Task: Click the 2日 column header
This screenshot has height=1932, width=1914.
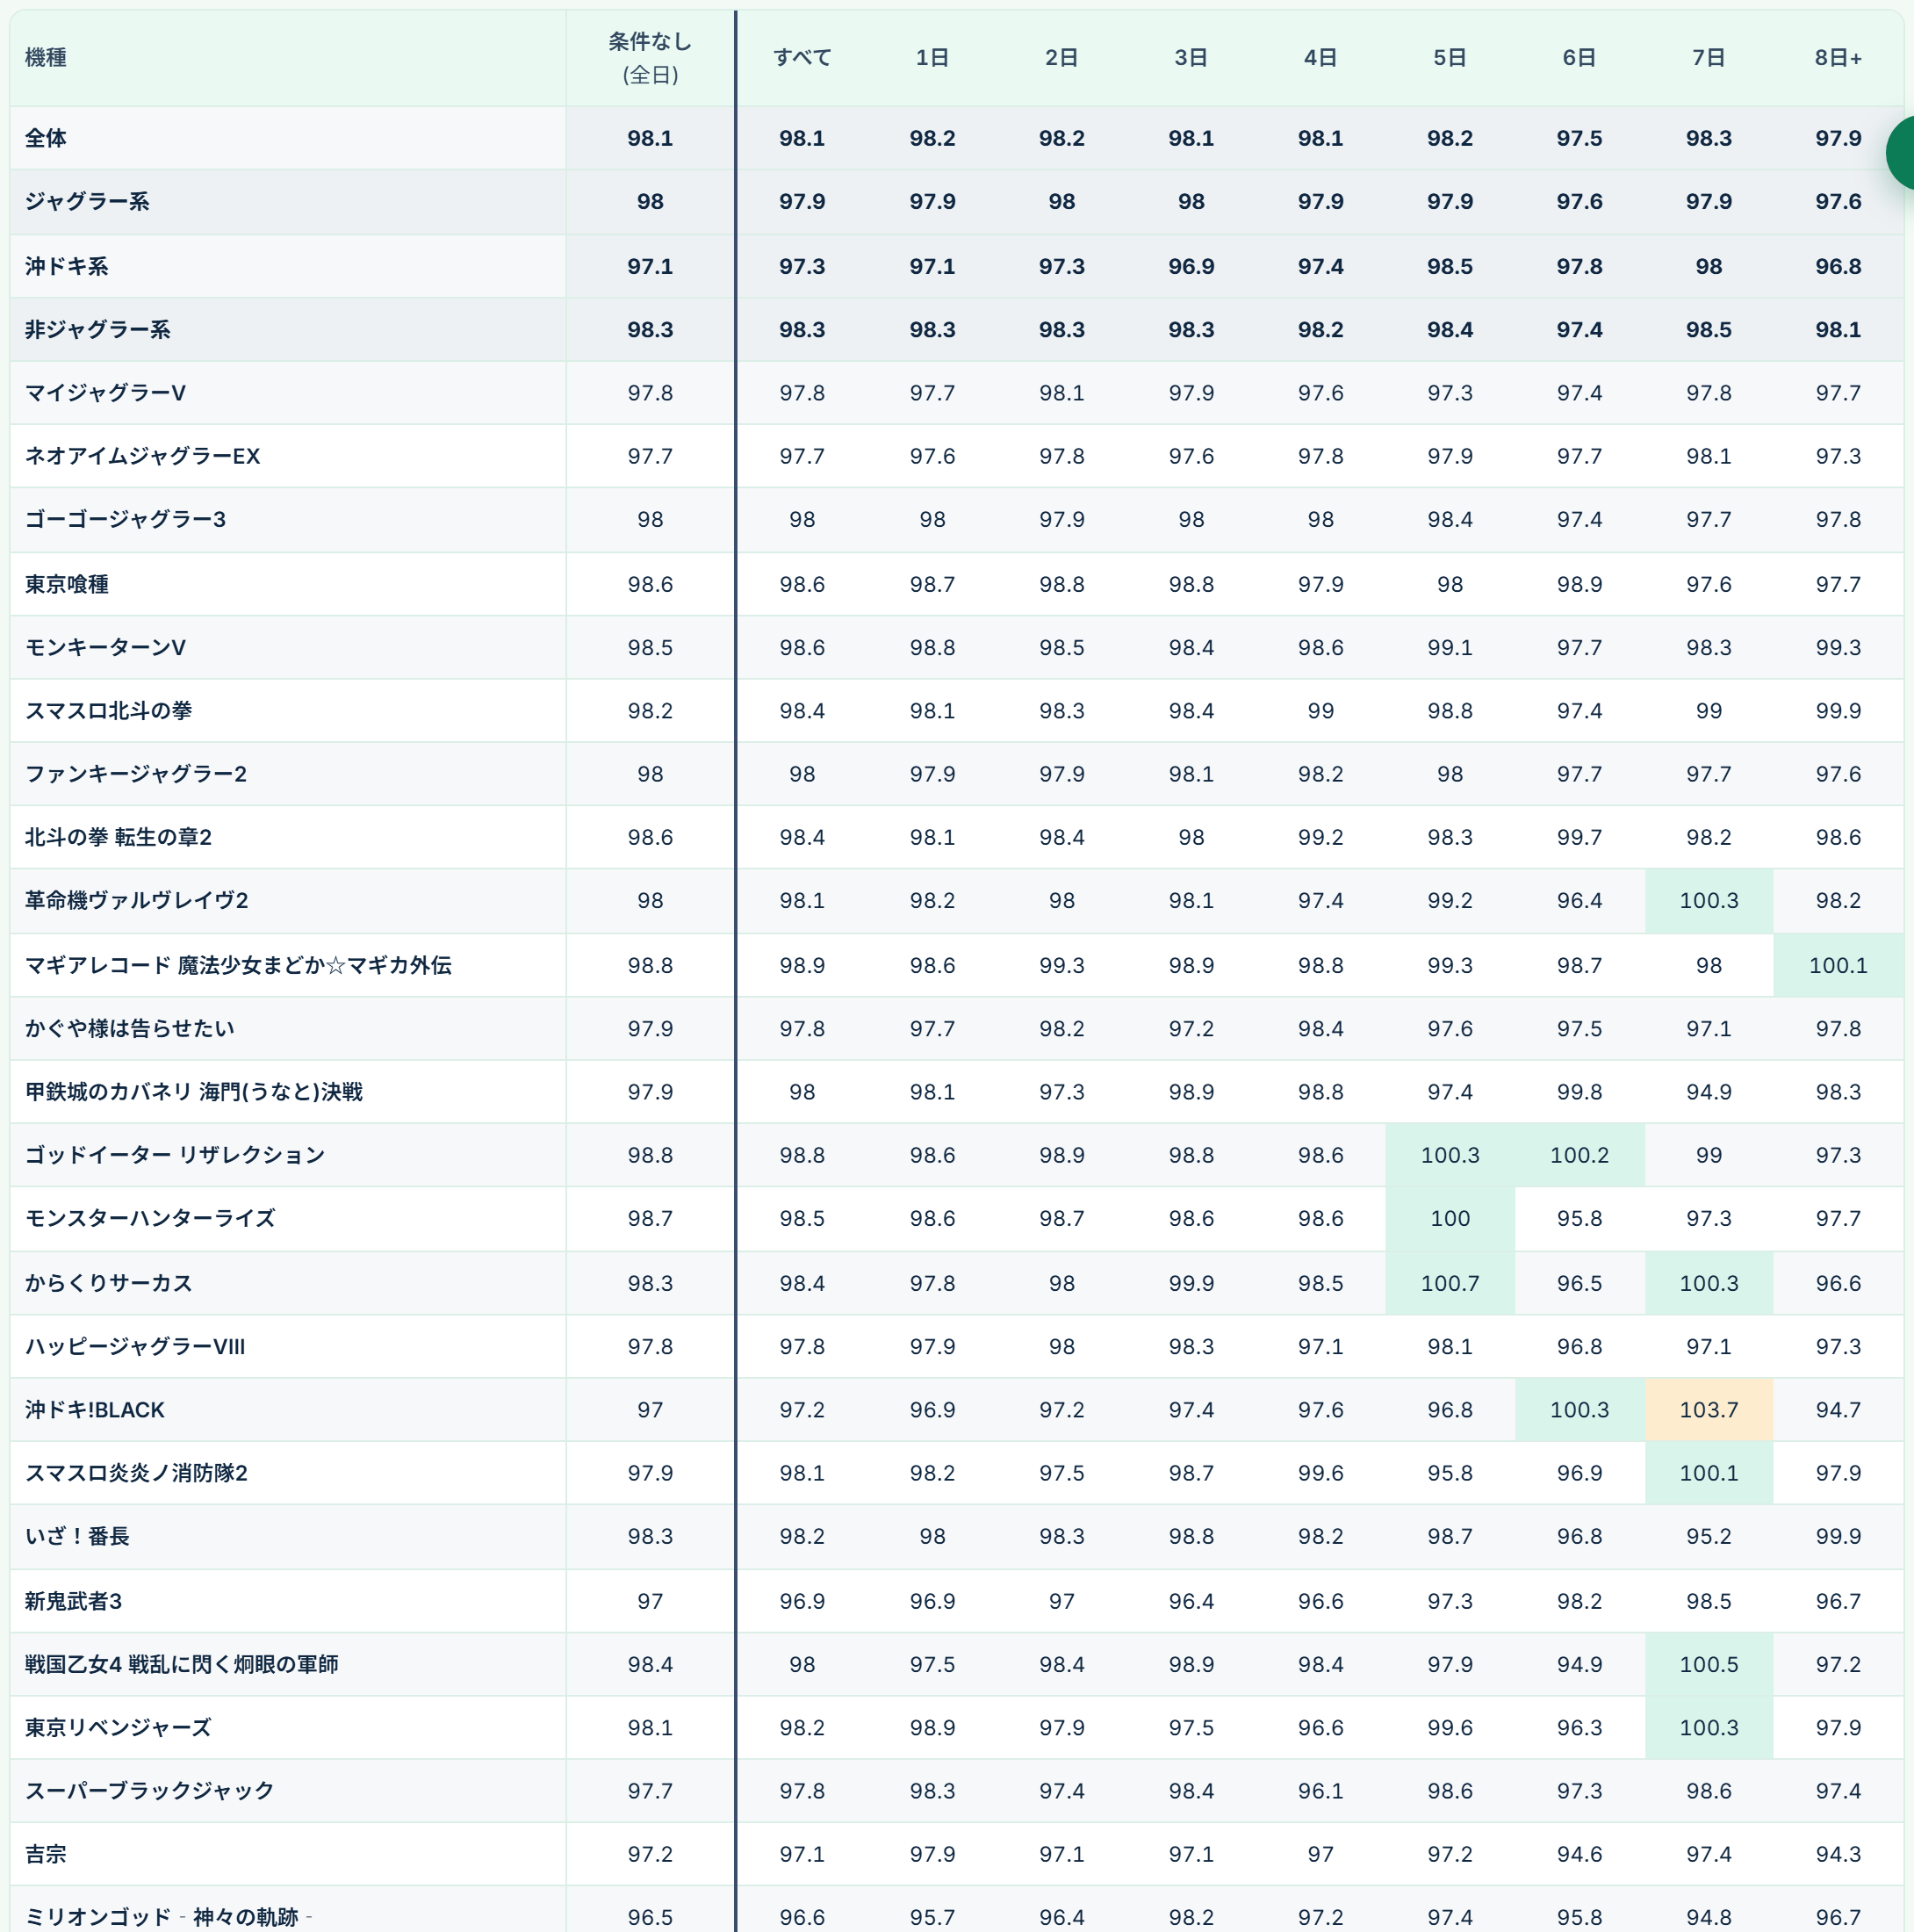Action: click(x=1061, y=58)
